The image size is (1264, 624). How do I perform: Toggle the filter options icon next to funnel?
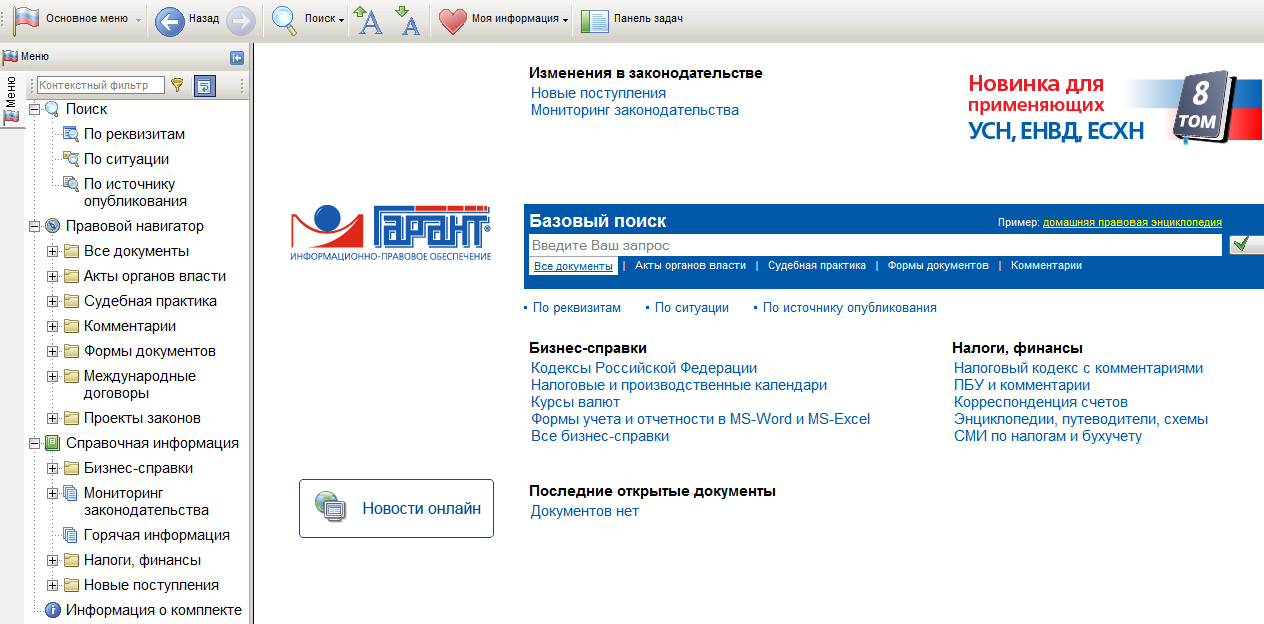204,86
